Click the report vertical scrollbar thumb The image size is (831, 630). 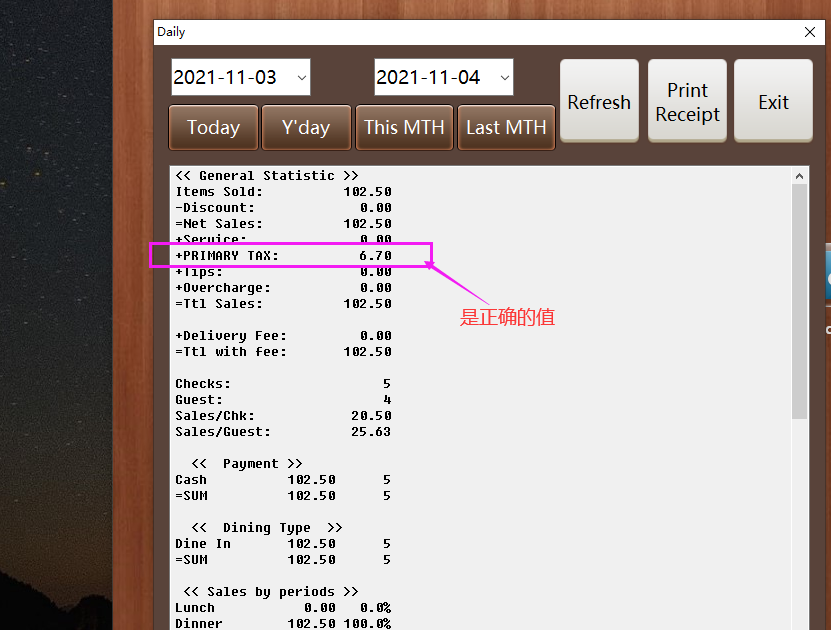(799, 301)
